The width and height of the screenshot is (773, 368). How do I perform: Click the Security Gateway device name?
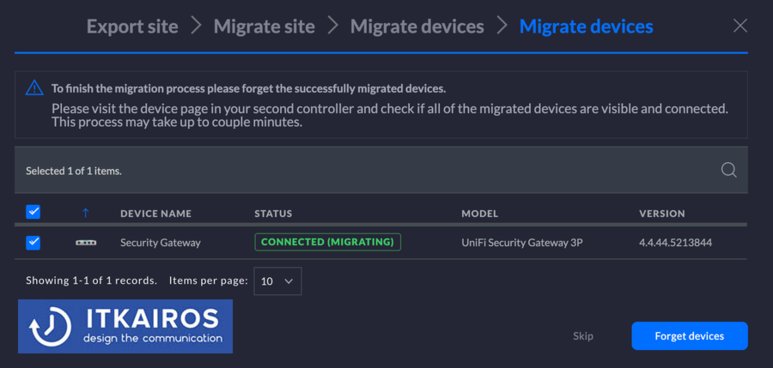(x=161, y=243)
